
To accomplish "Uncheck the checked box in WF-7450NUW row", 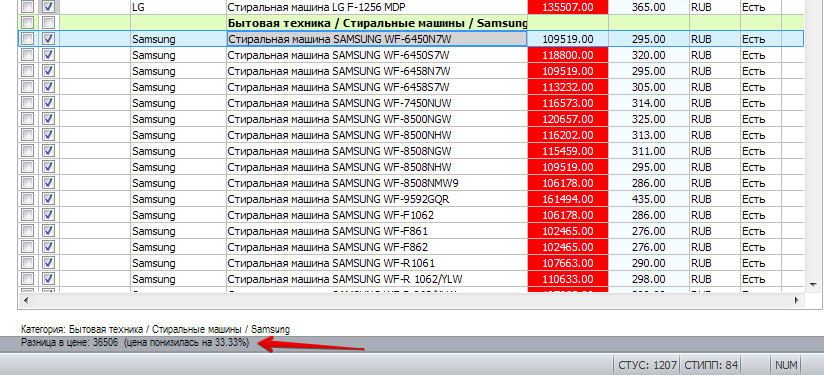I will (48, 103).
